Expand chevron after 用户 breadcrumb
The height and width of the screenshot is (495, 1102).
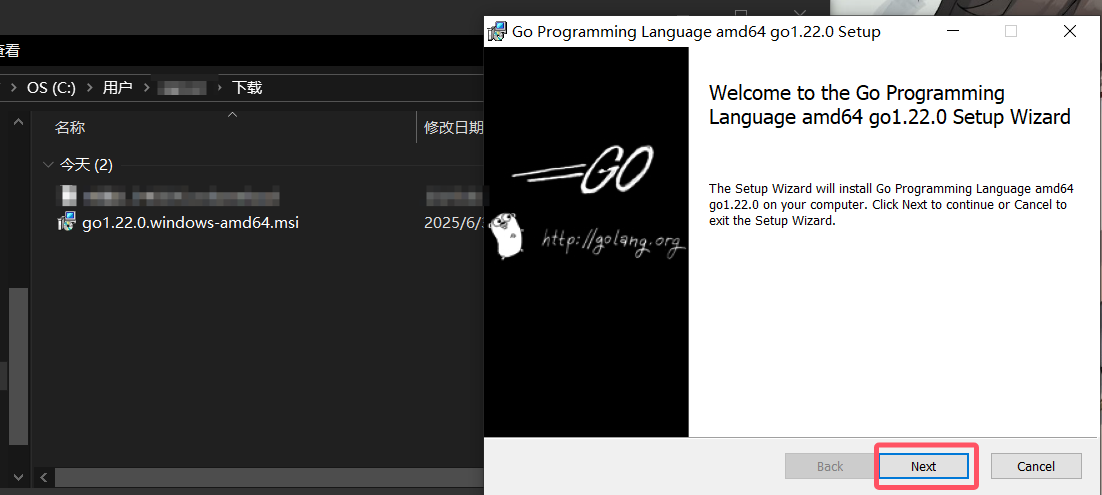[x=146, y=88]
